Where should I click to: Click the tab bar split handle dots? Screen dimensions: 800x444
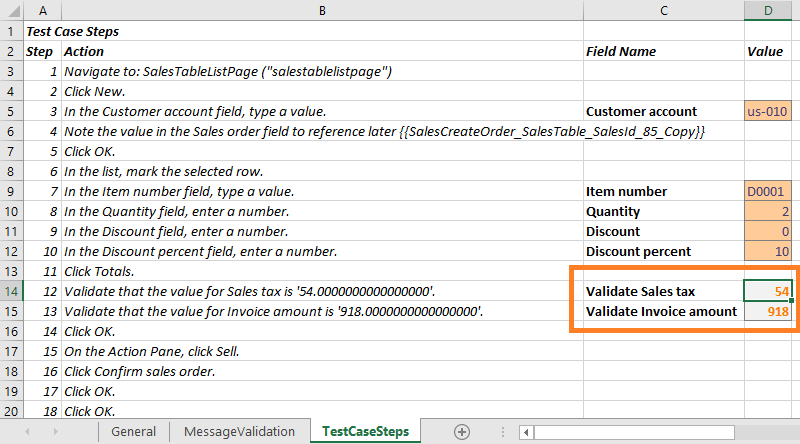point(503,432)
